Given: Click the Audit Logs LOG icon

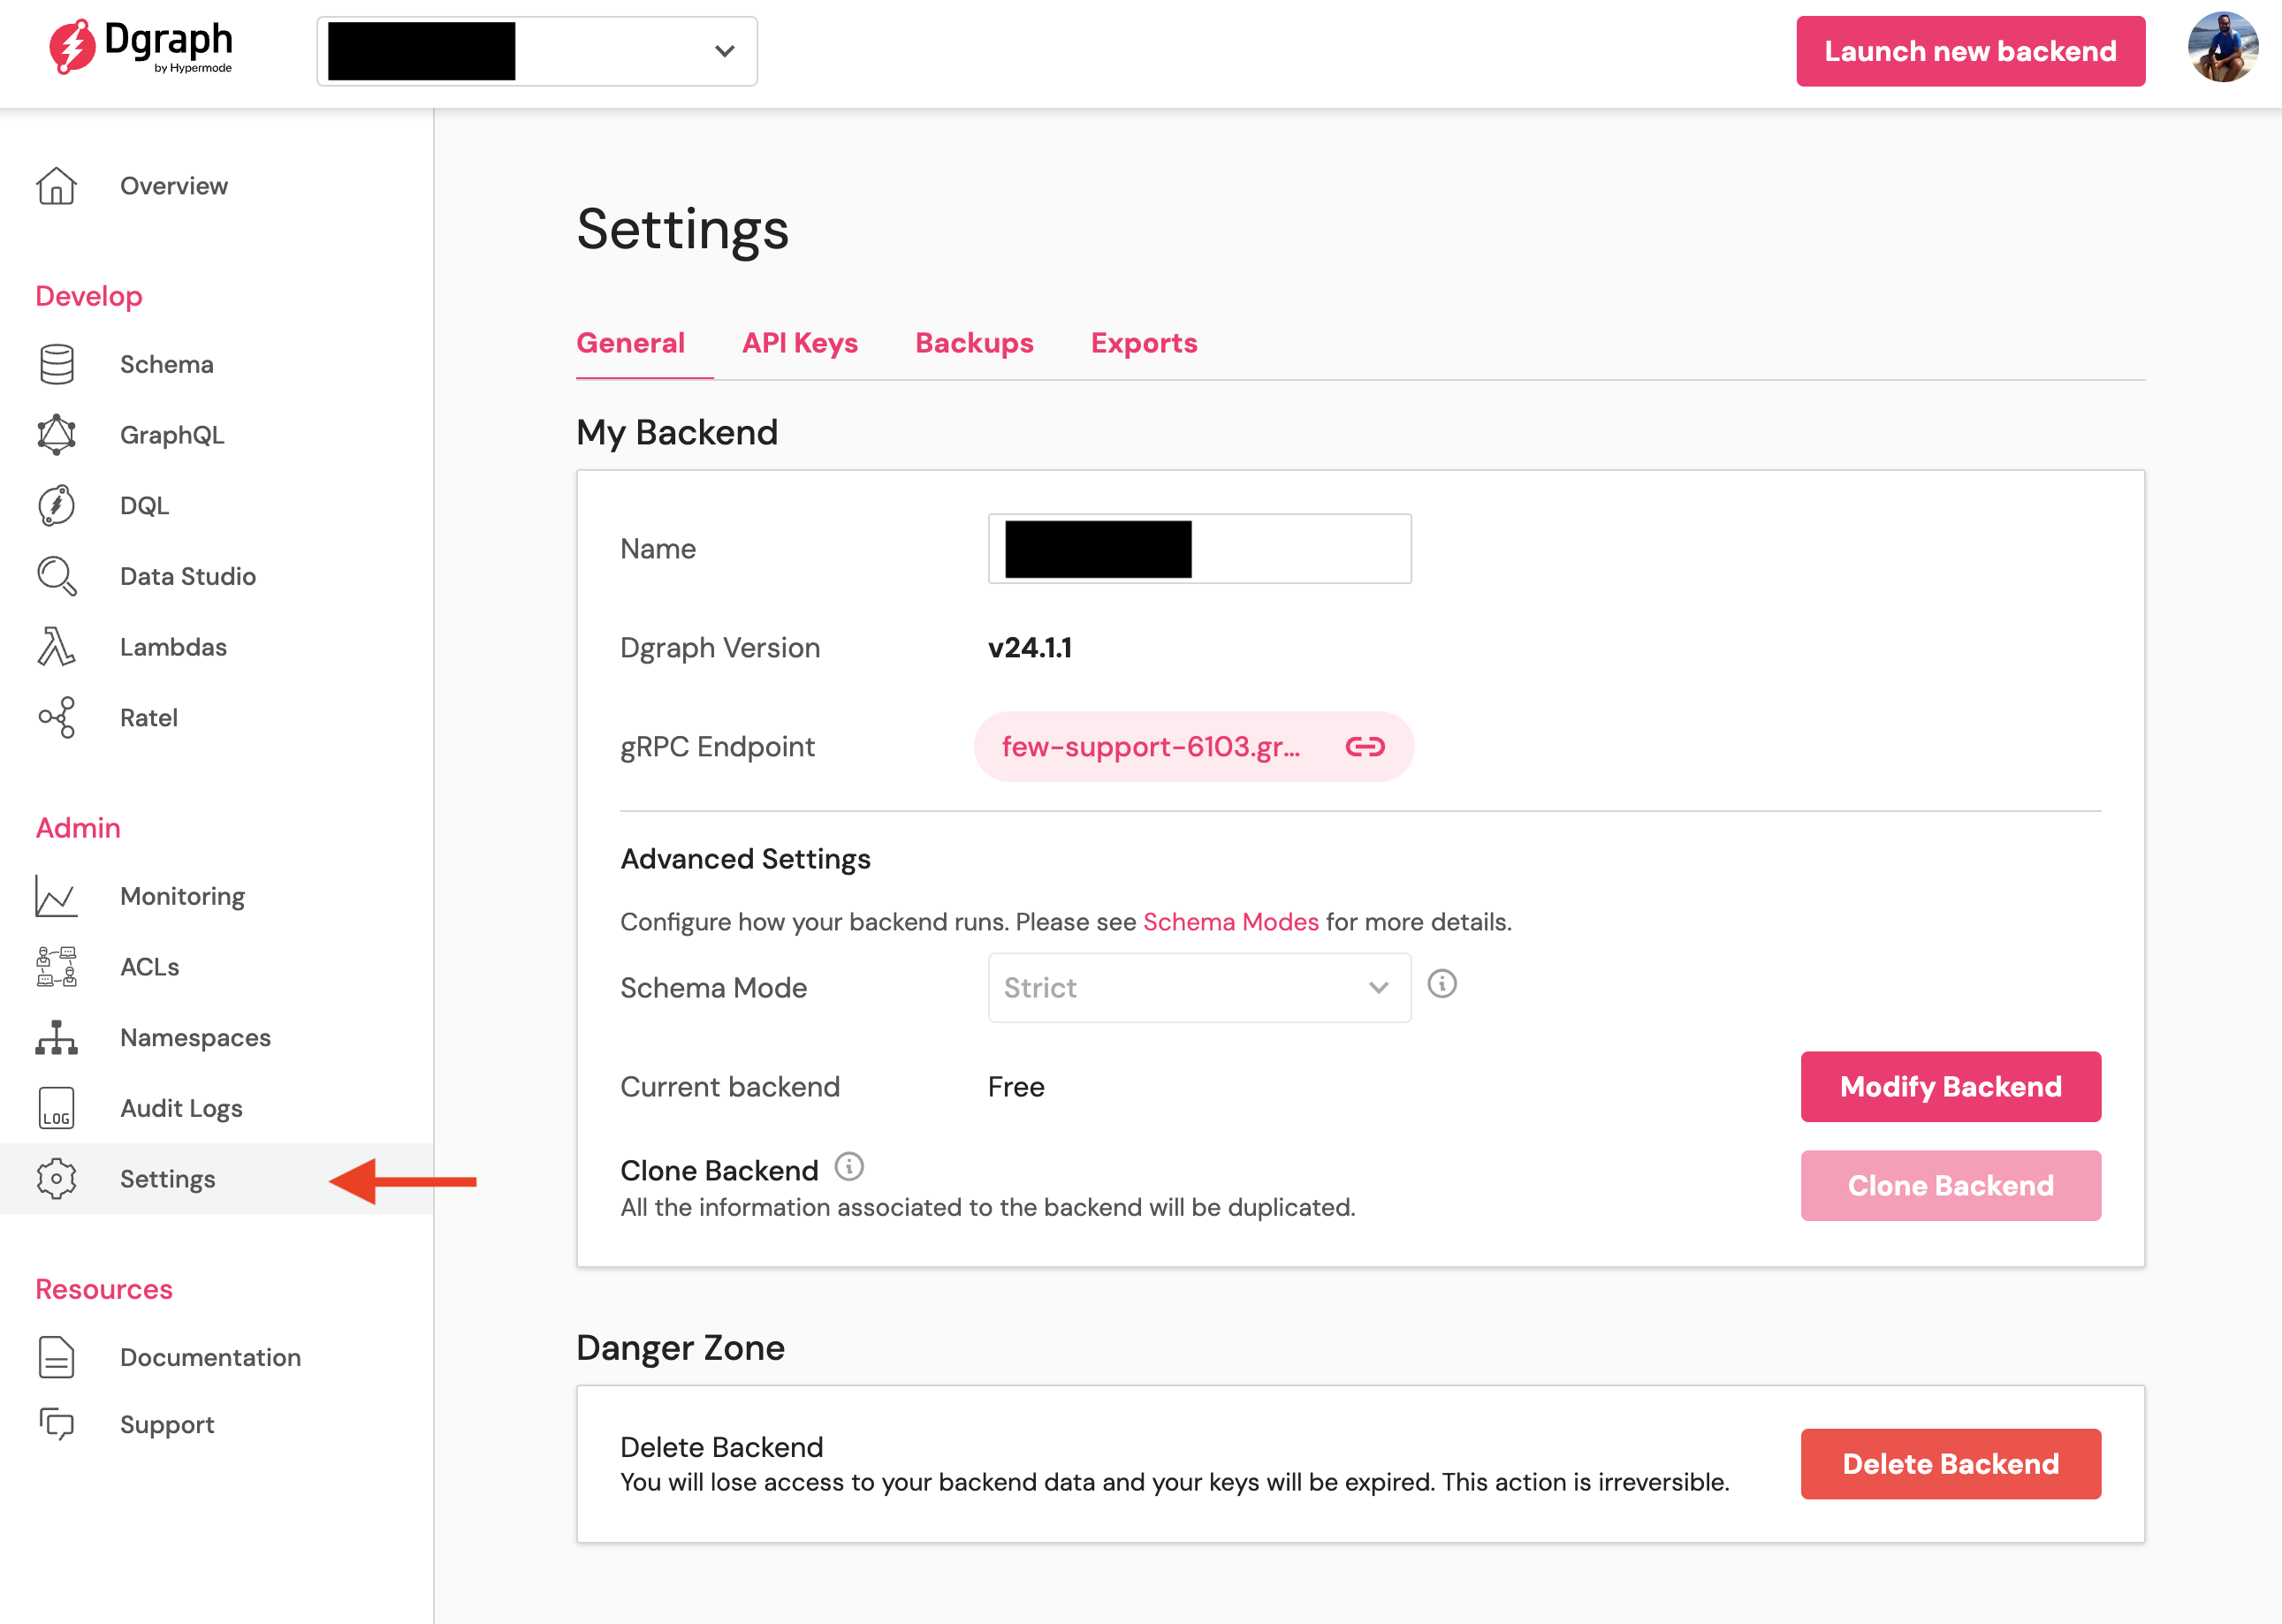Looking at the screenshot, I should (x=57, y=1108).
